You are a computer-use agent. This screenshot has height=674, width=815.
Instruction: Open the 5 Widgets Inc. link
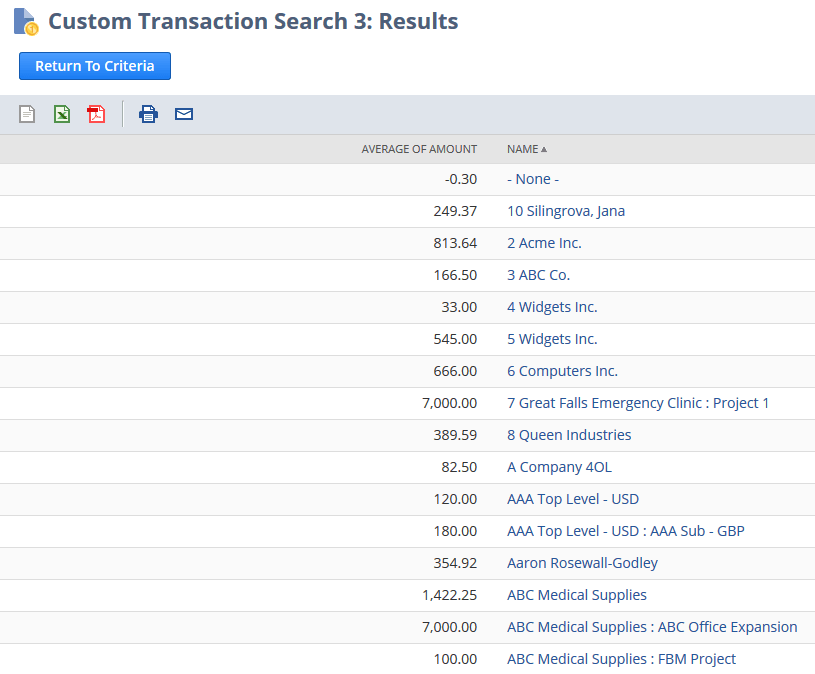(552, 339)
